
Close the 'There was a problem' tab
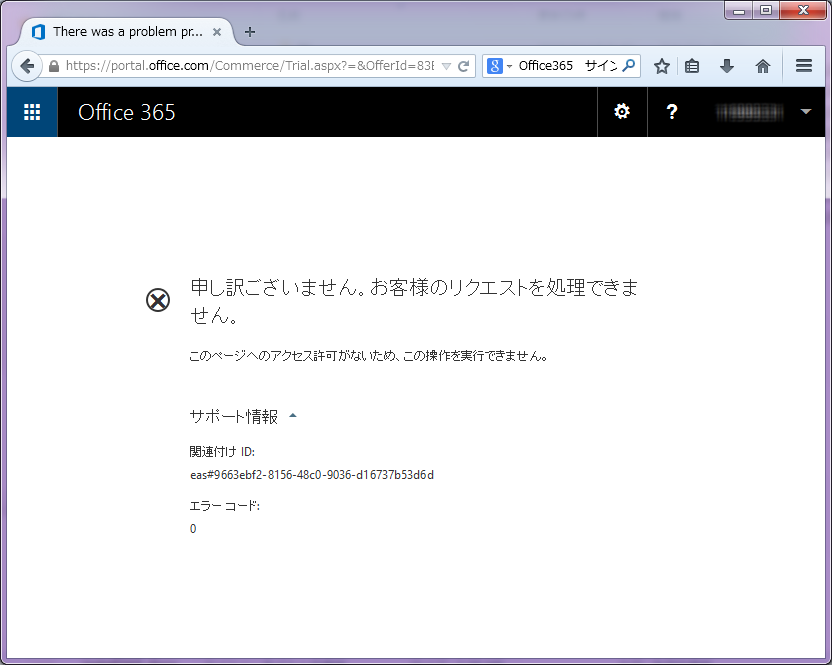pos(217,32)
